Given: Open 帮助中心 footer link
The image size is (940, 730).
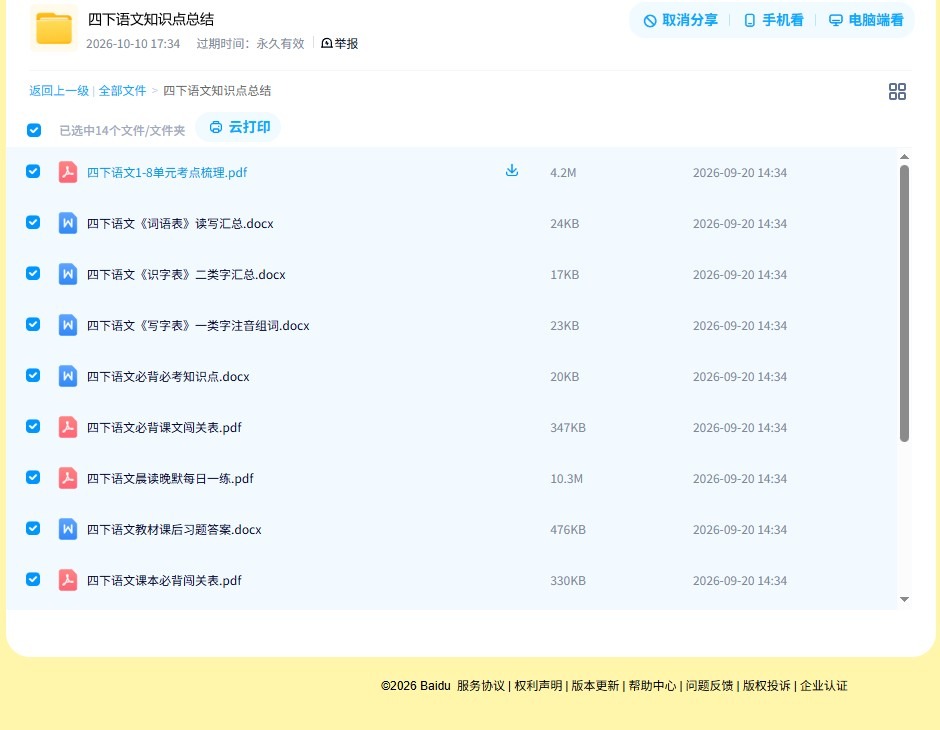Looking at the screenshot, I should coord(652,686).
